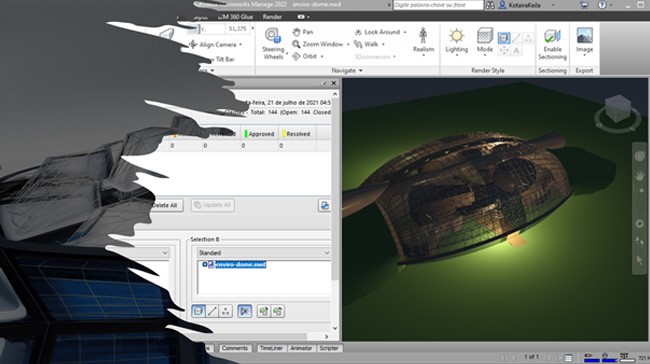Open the Steering Wheels tool
650x364 pixels.
[273, 44]
